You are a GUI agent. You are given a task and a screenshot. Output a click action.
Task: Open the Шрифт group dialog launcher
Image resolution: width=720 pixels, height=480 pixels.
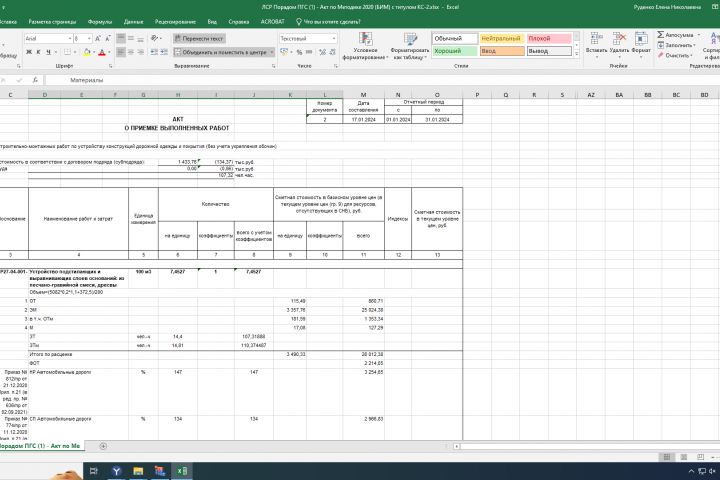(111, 66)
